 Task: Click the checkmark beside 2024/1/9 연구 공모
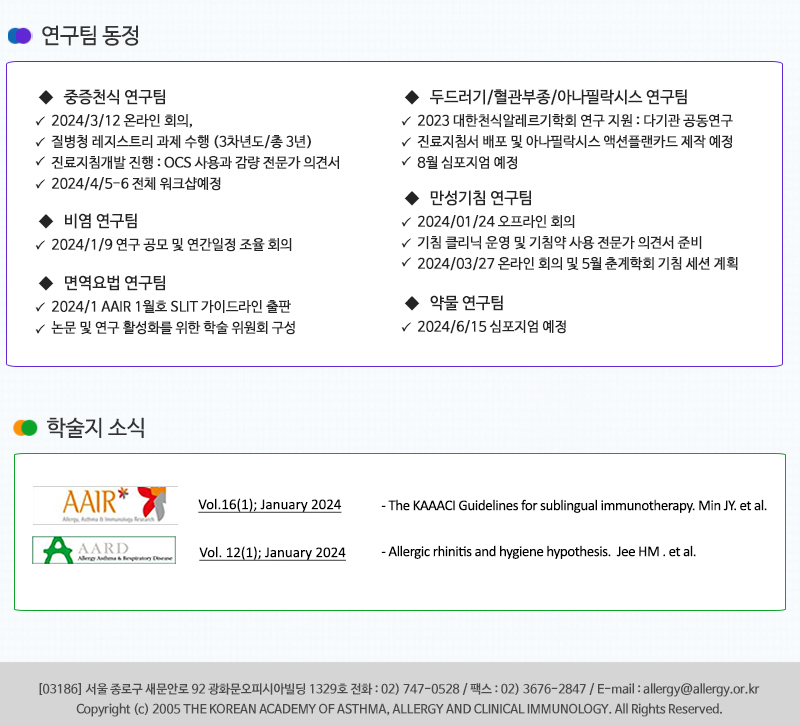pos(40,245)
